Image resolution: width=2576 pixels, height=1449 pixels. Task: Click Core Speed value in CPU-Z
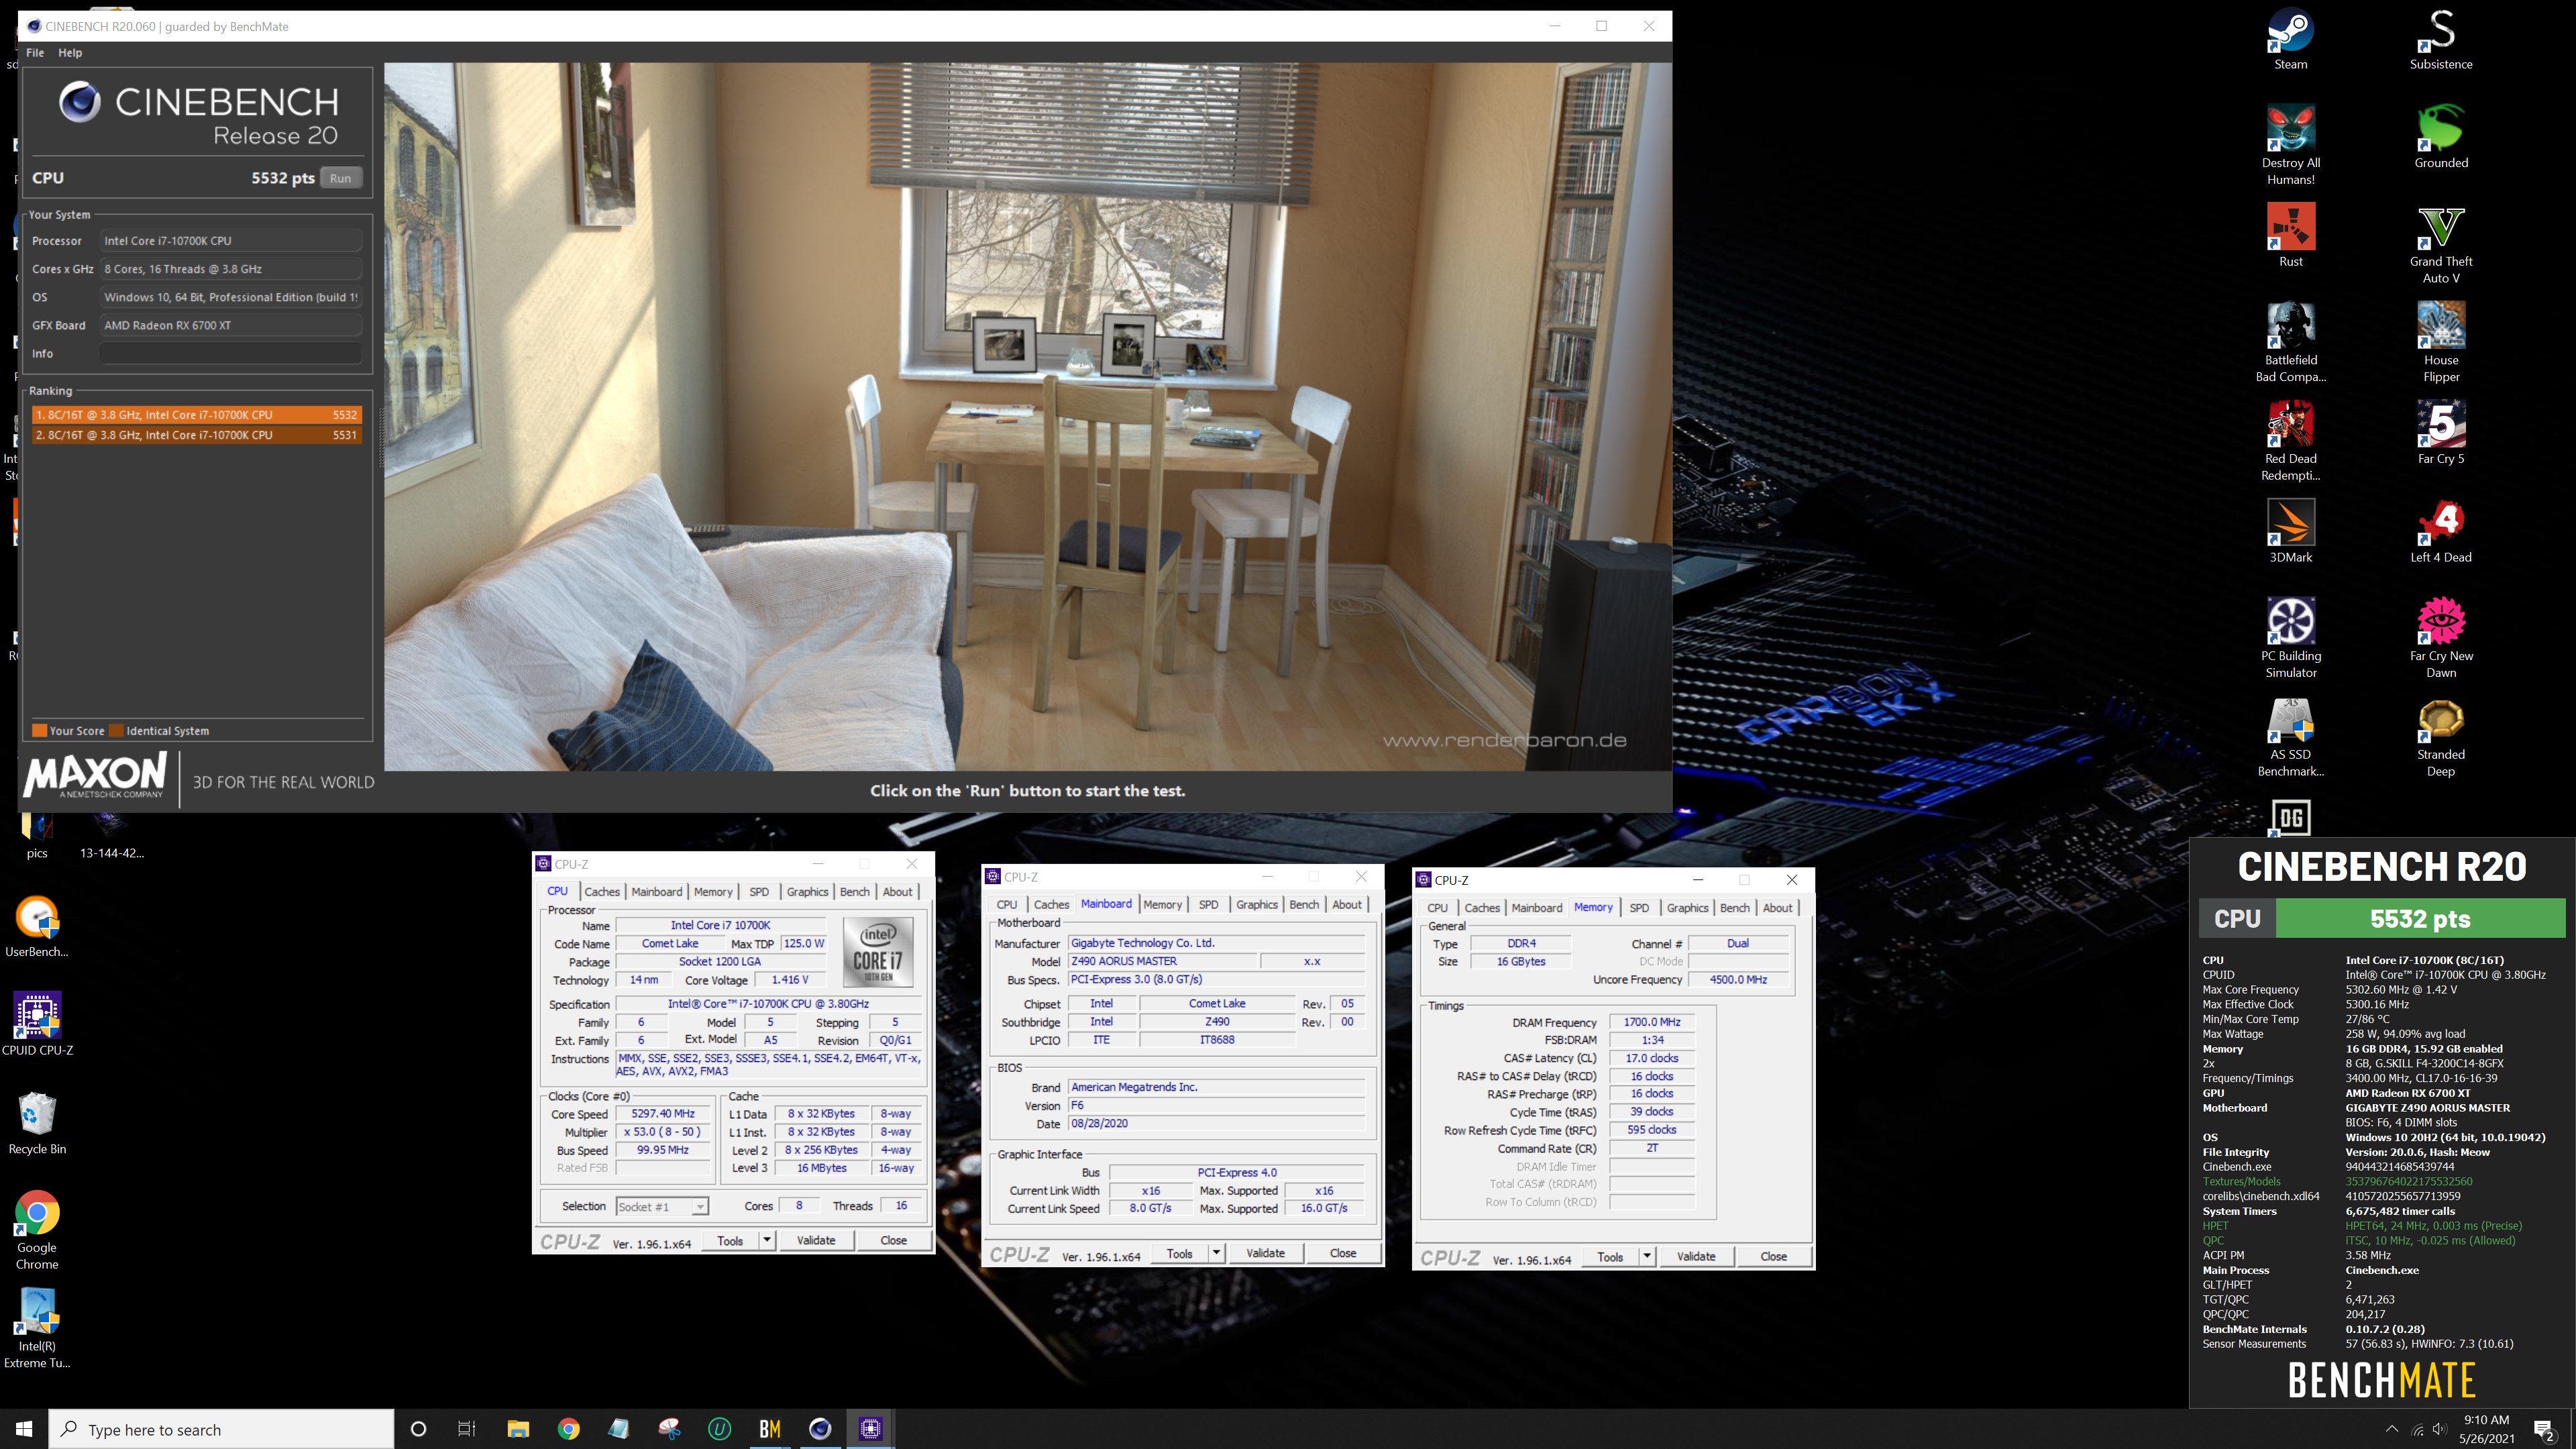tap(663, 1114)
